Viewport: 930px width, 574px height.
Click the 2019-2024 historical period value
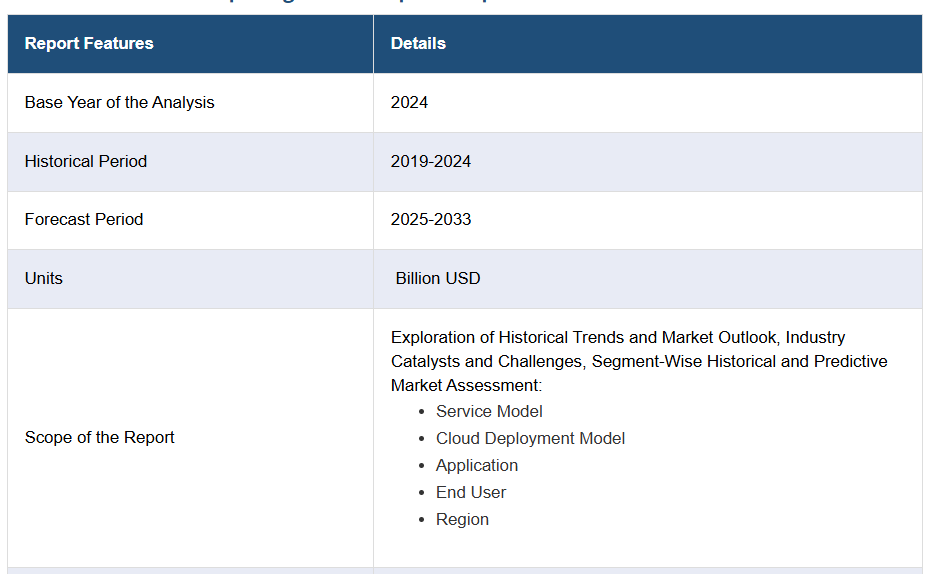click(431, 162)
